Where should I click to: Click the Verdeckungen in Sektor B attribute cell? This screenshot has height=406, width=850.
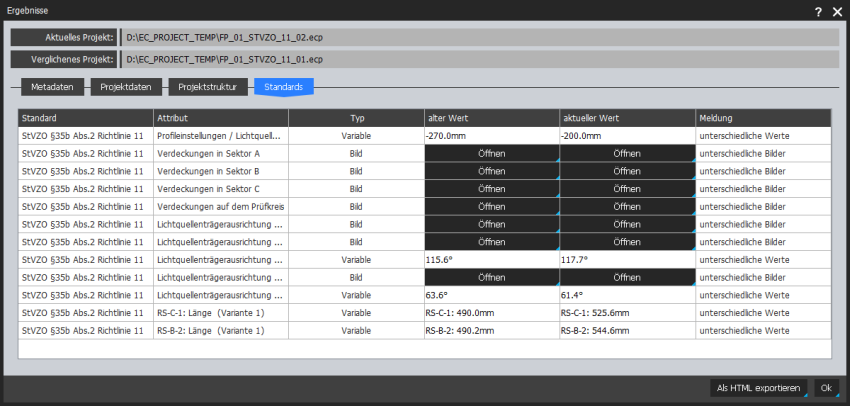point(221,171)
